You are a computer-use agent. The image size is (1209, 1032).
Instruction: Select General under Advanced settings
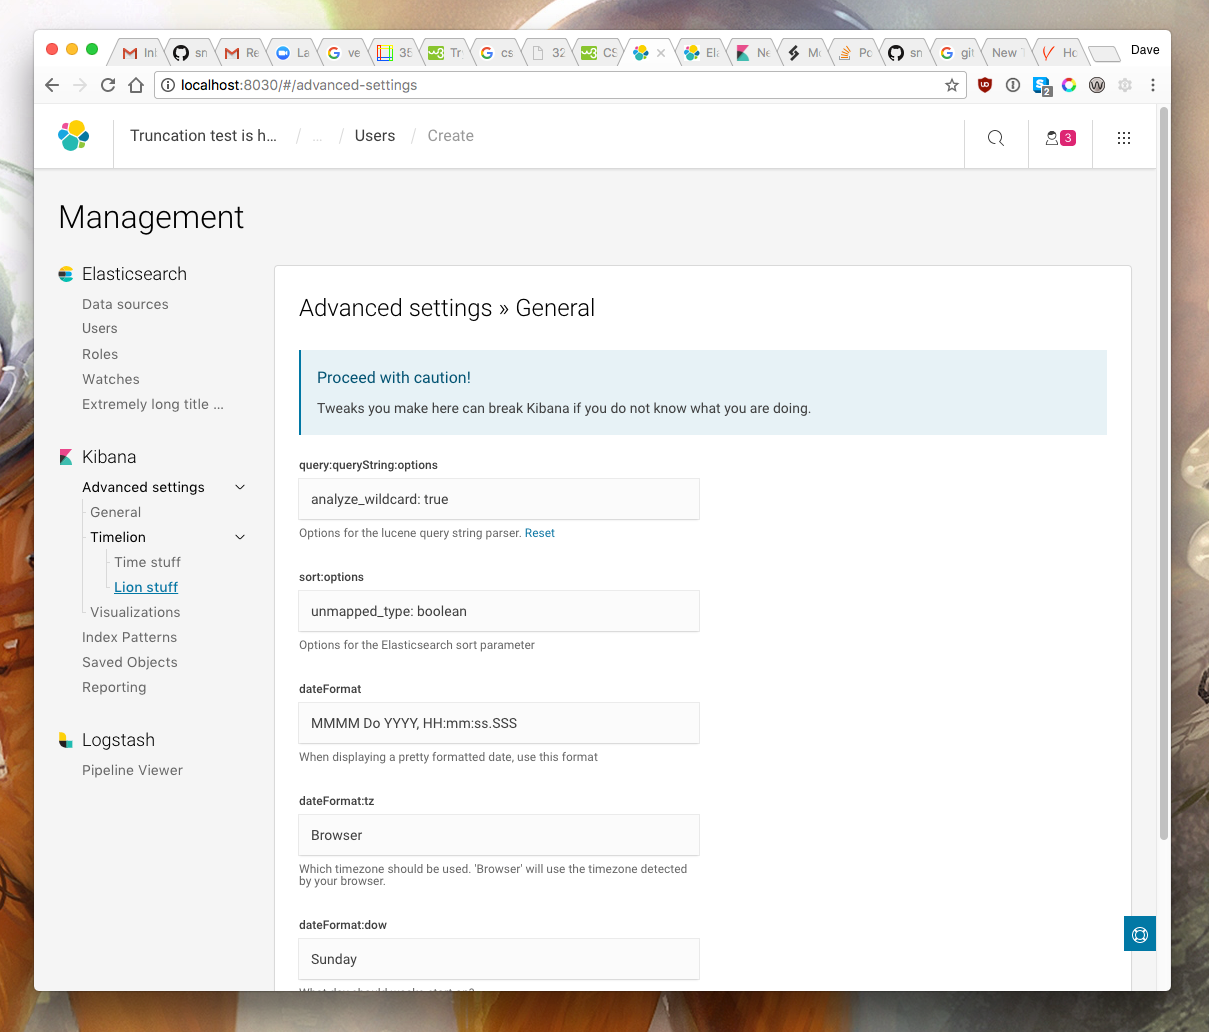[x=116, y=512]
